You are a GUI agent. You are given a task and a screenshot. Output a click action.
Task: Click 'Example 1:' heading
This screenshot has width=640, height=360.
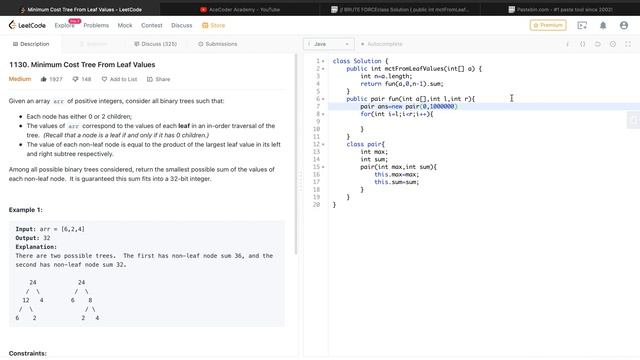26,210
